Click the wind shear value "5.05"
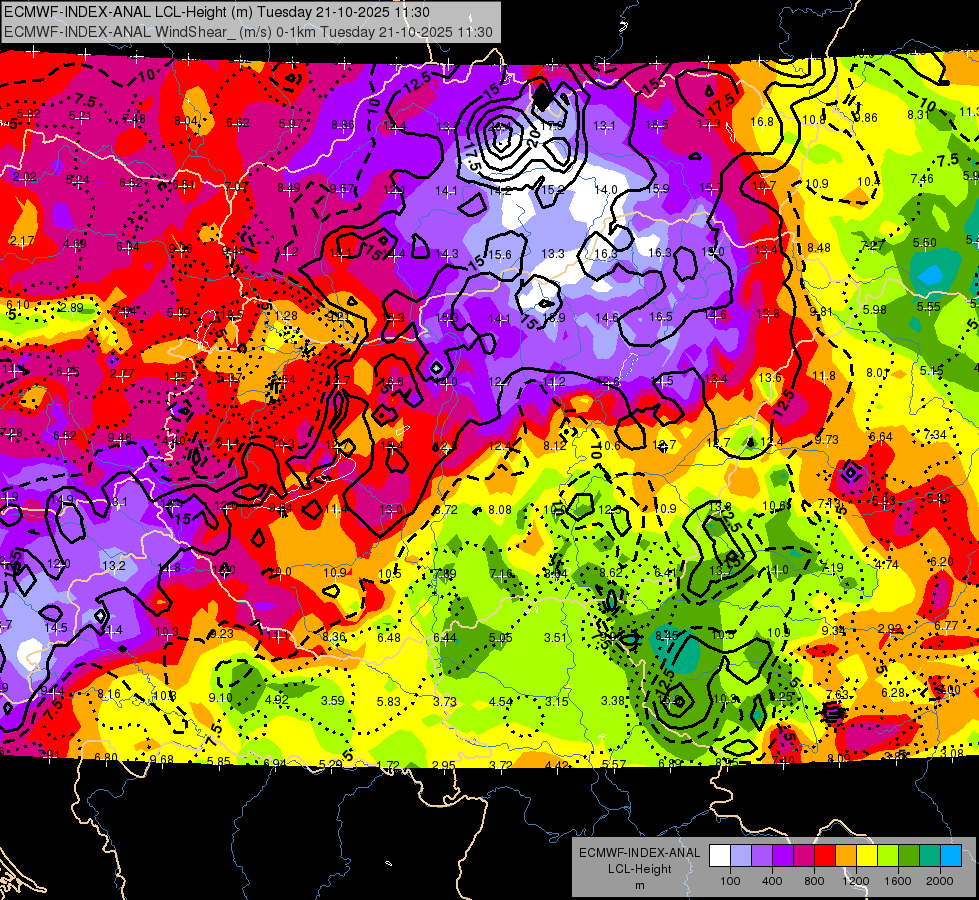 pos(501,638)
